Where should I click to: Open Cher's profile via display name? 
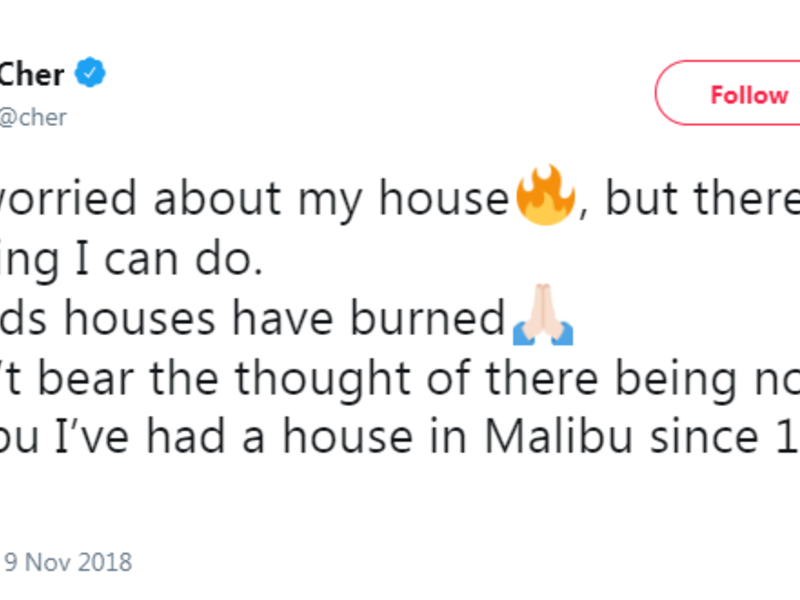point(32,74)
